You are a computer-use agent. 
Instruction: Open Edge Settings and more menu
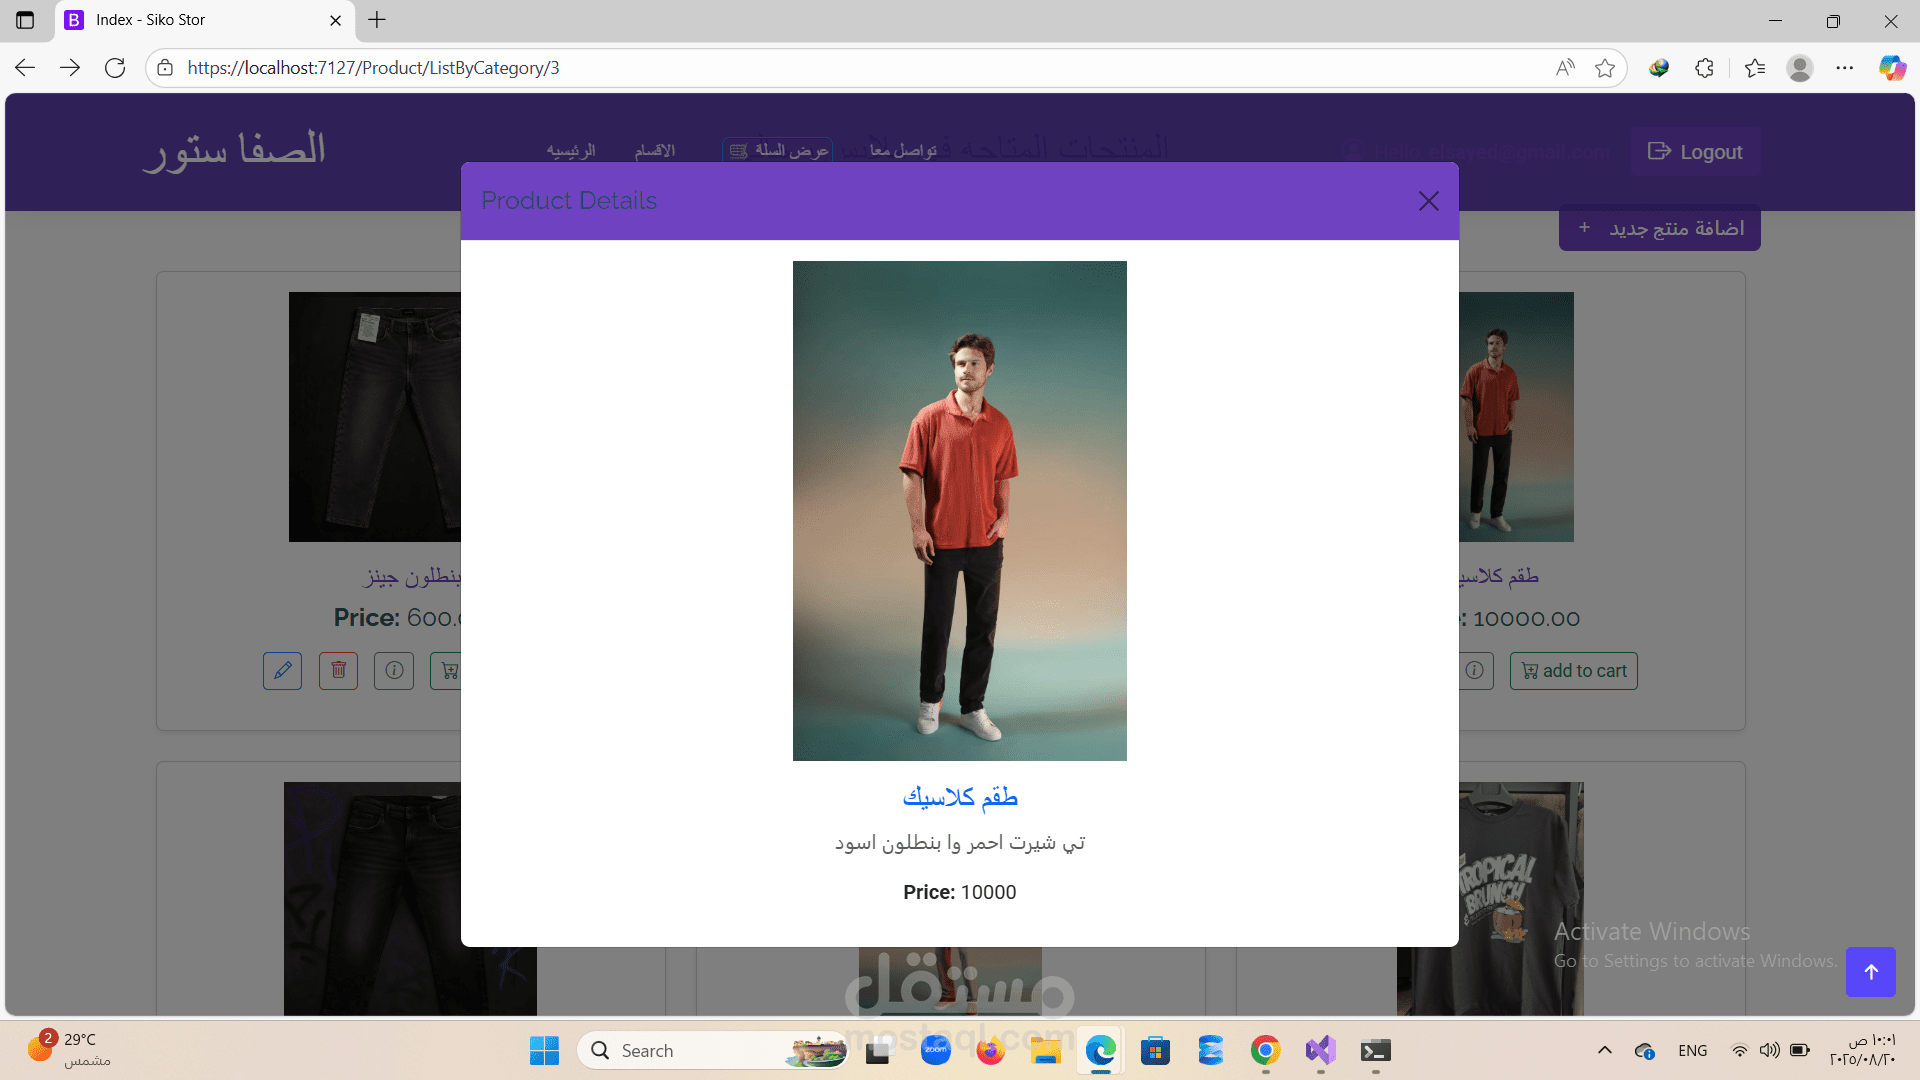(x=1845, y=68)
